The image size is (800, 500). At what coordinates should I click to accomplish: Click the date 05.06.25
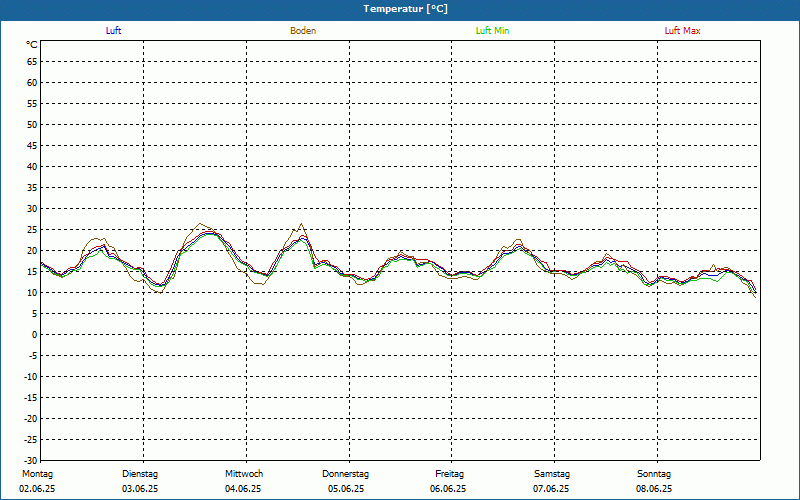tap(346, 489)
